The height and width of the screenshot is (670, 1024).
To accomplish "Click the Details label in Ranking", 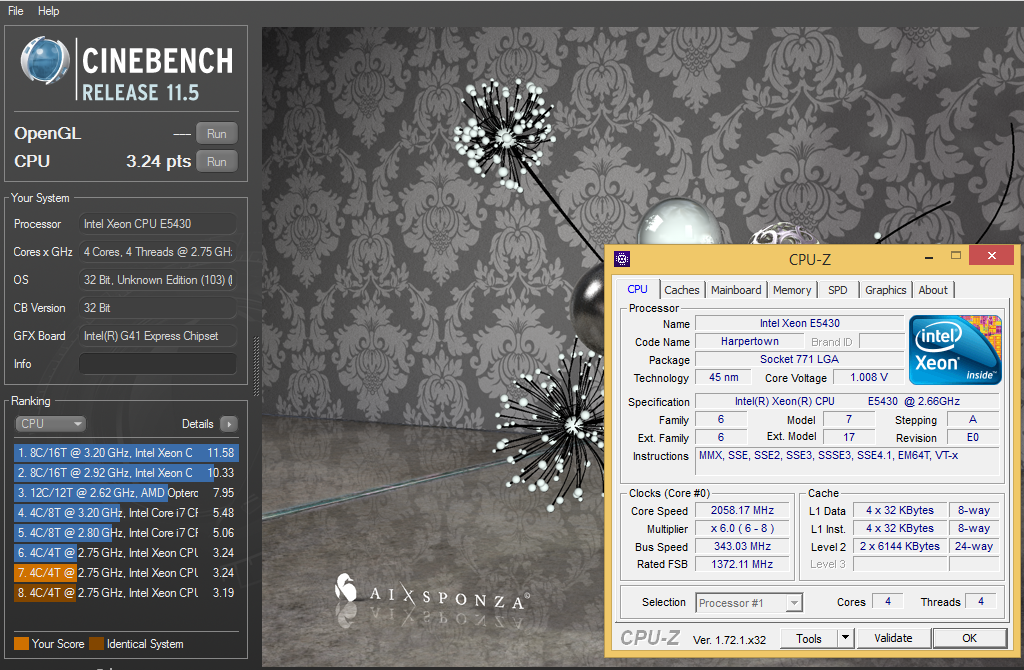I will pos(197,424).
